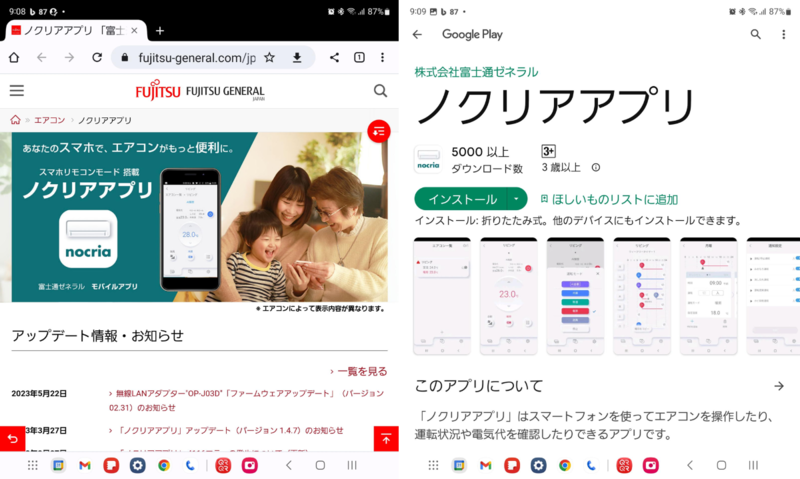Image resolution: width=800 pixels, height=479 pixels.
Task: Open Camera app in right taskbar
Action: click(x=651, y=465)
